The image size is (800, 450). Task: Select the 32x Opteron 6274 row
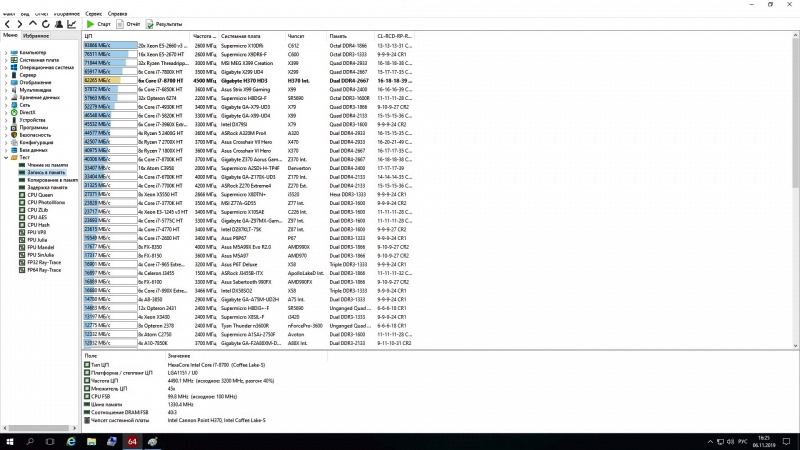click(x=248, y=98)
